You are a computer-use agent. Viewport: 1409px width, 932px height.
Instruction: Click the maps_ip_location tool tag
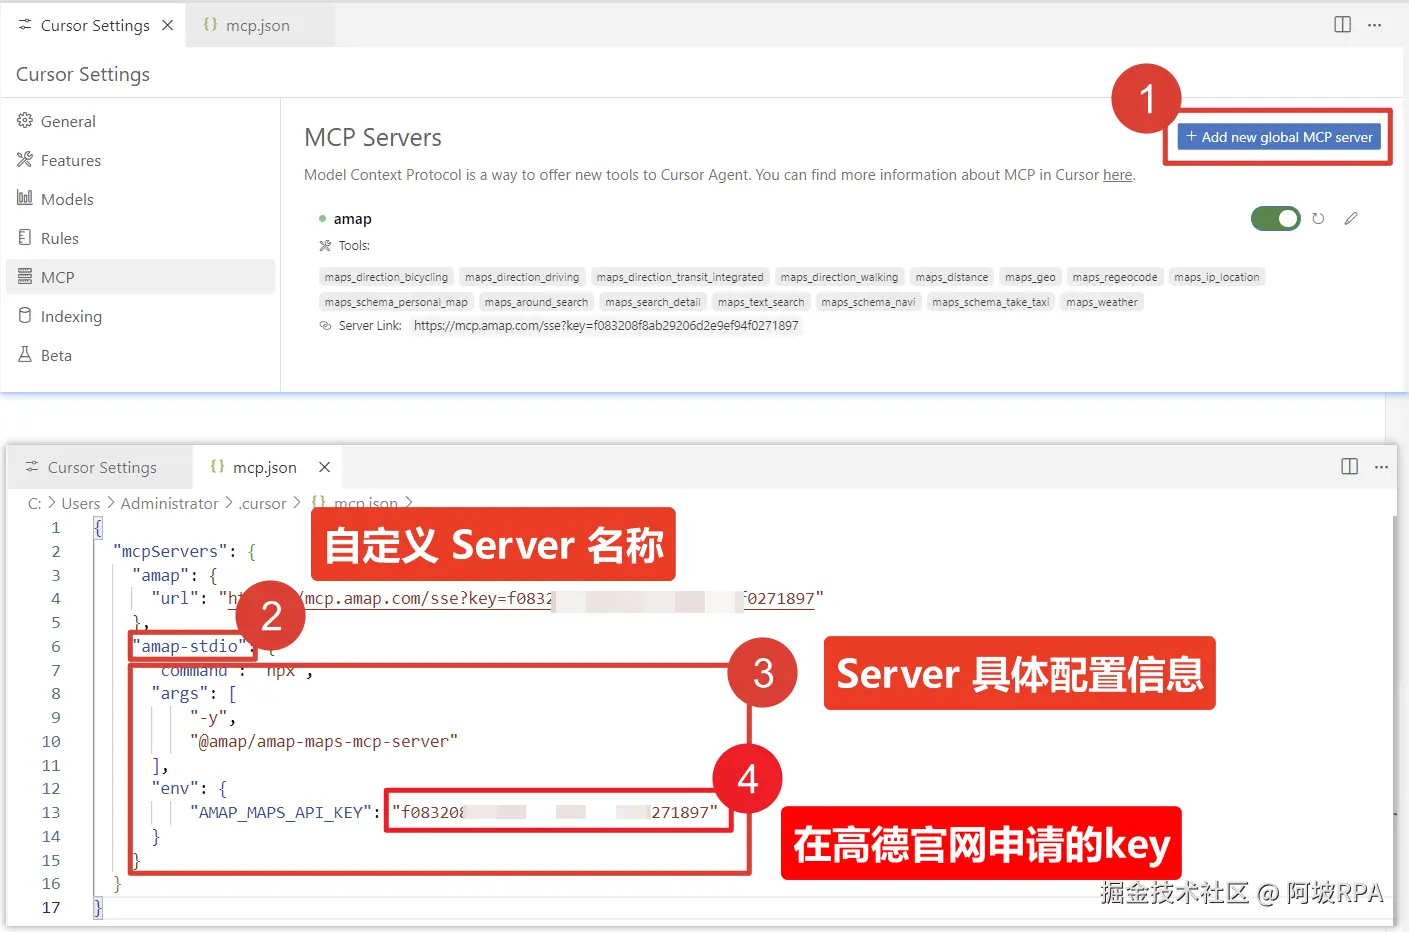[1217, 277]
